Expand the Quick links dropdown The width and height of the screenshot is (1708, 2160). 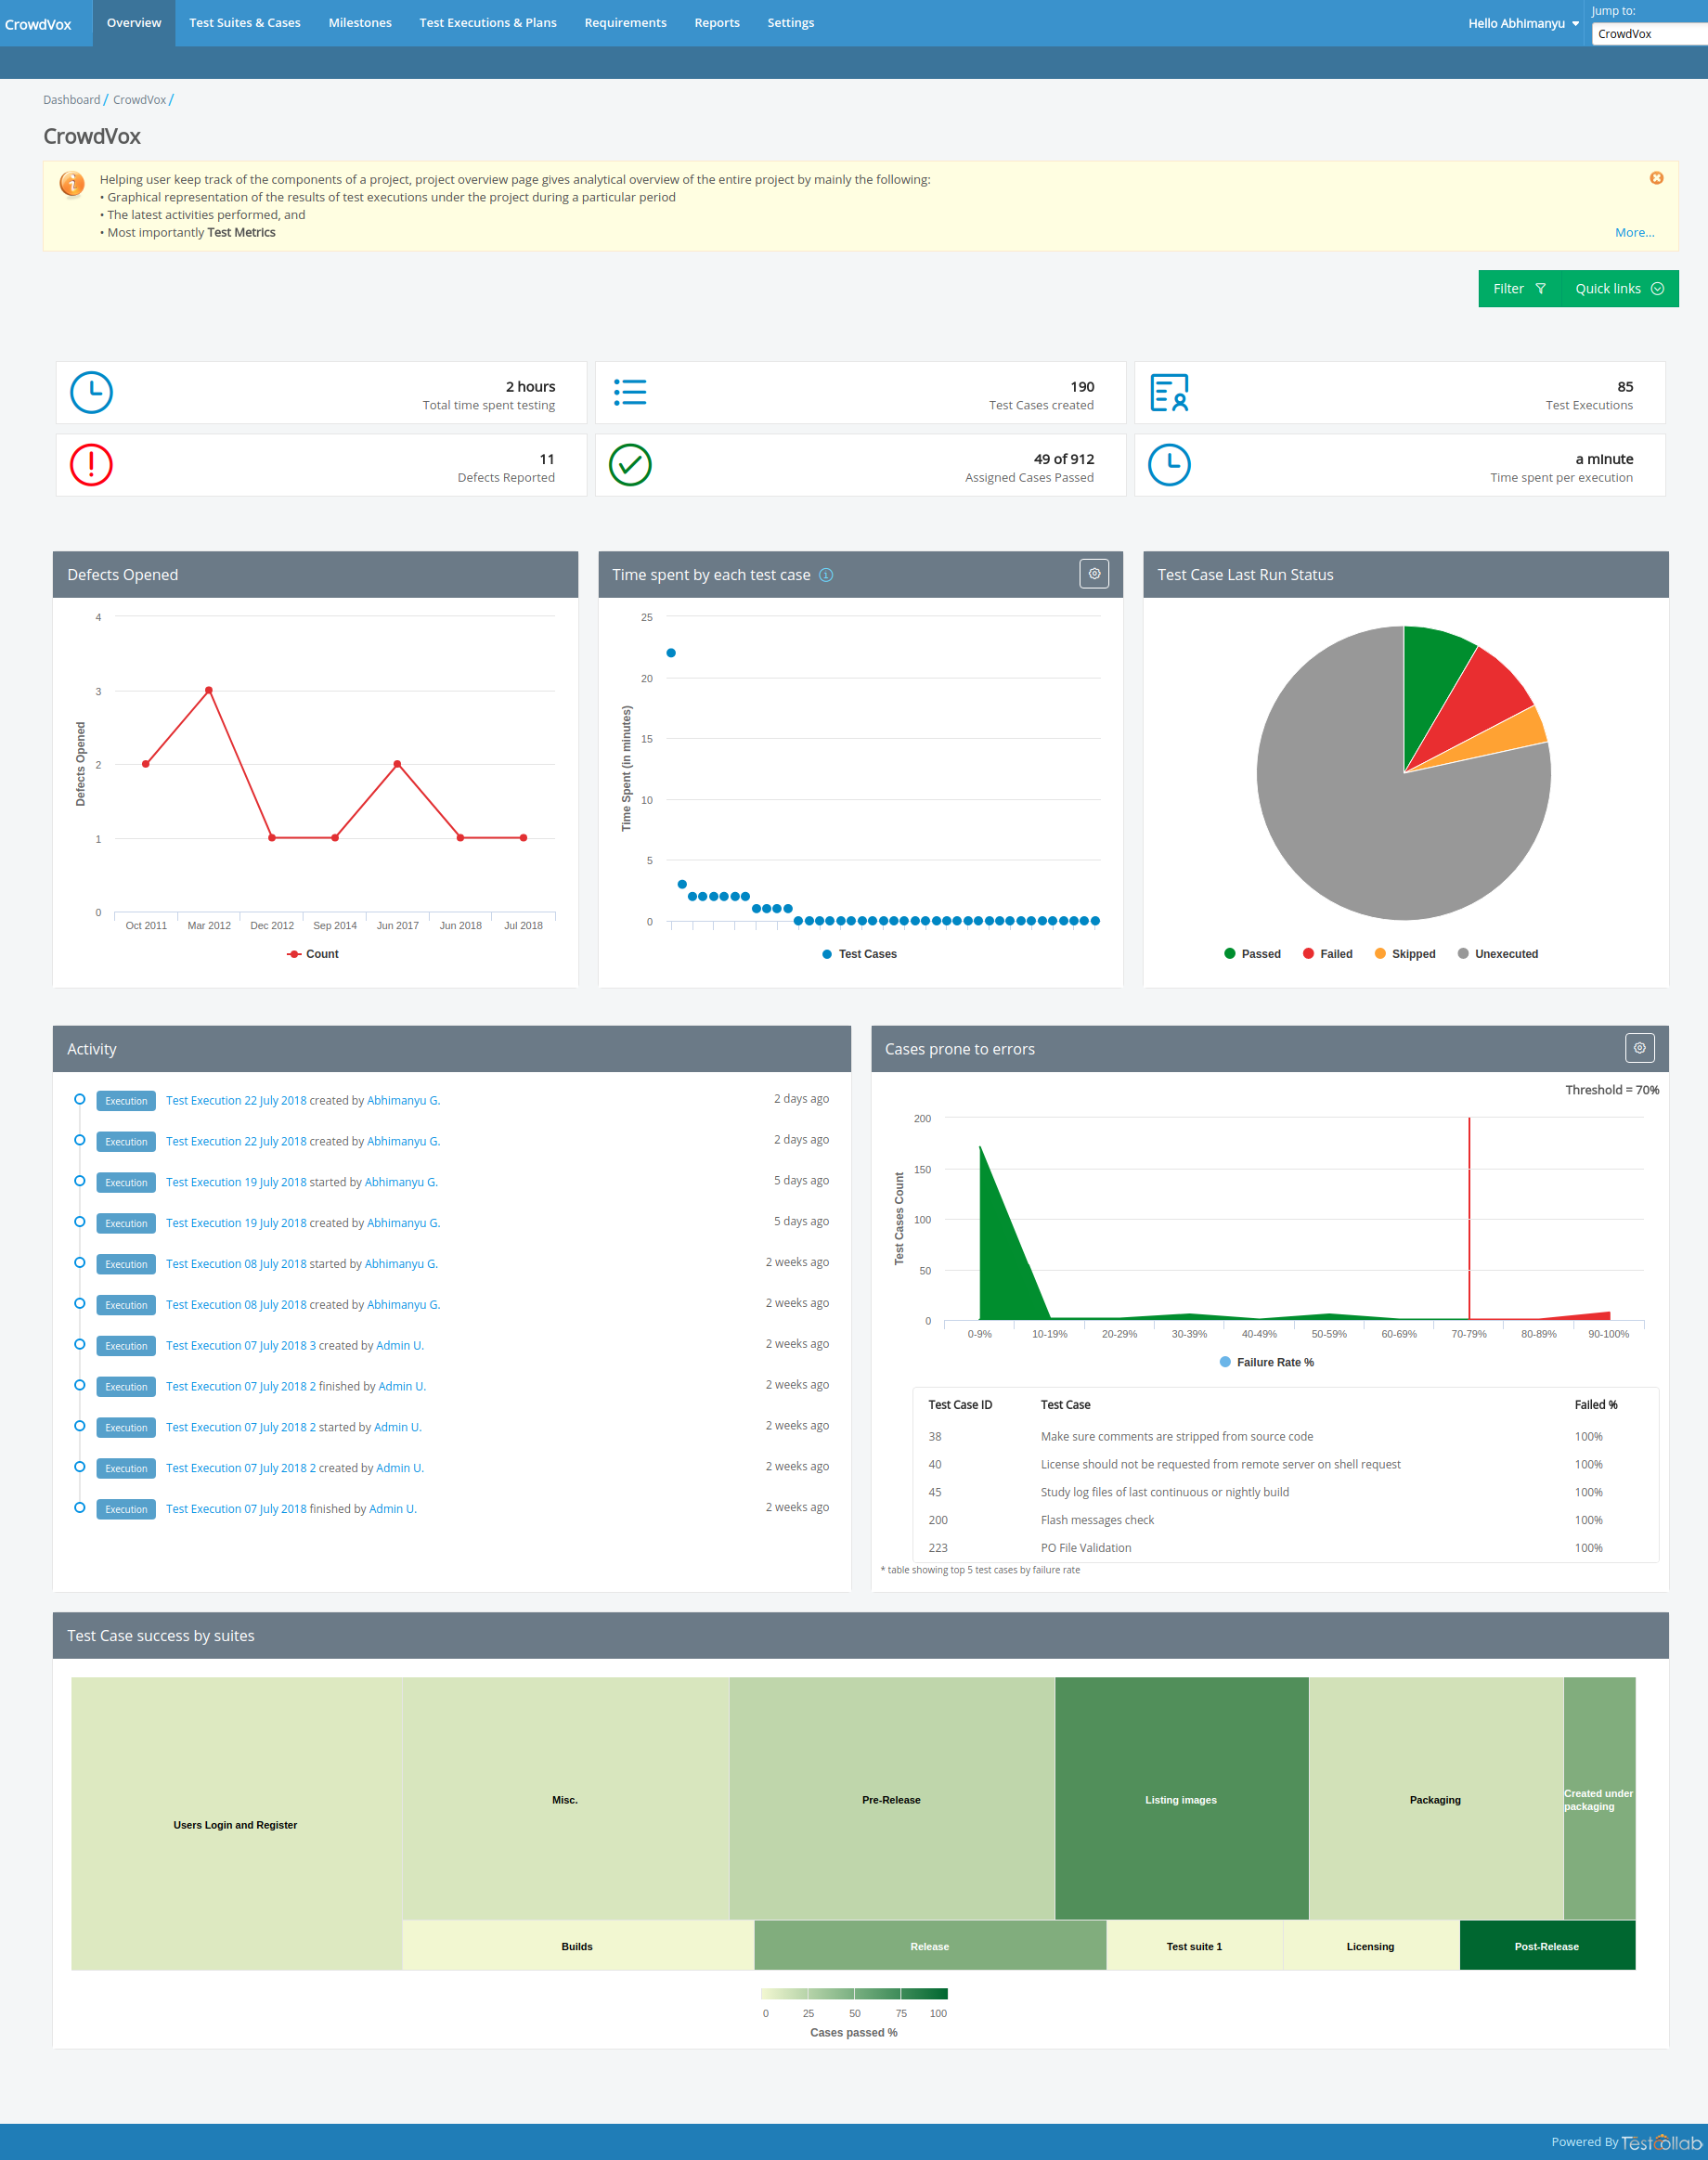click(1619, 289)
